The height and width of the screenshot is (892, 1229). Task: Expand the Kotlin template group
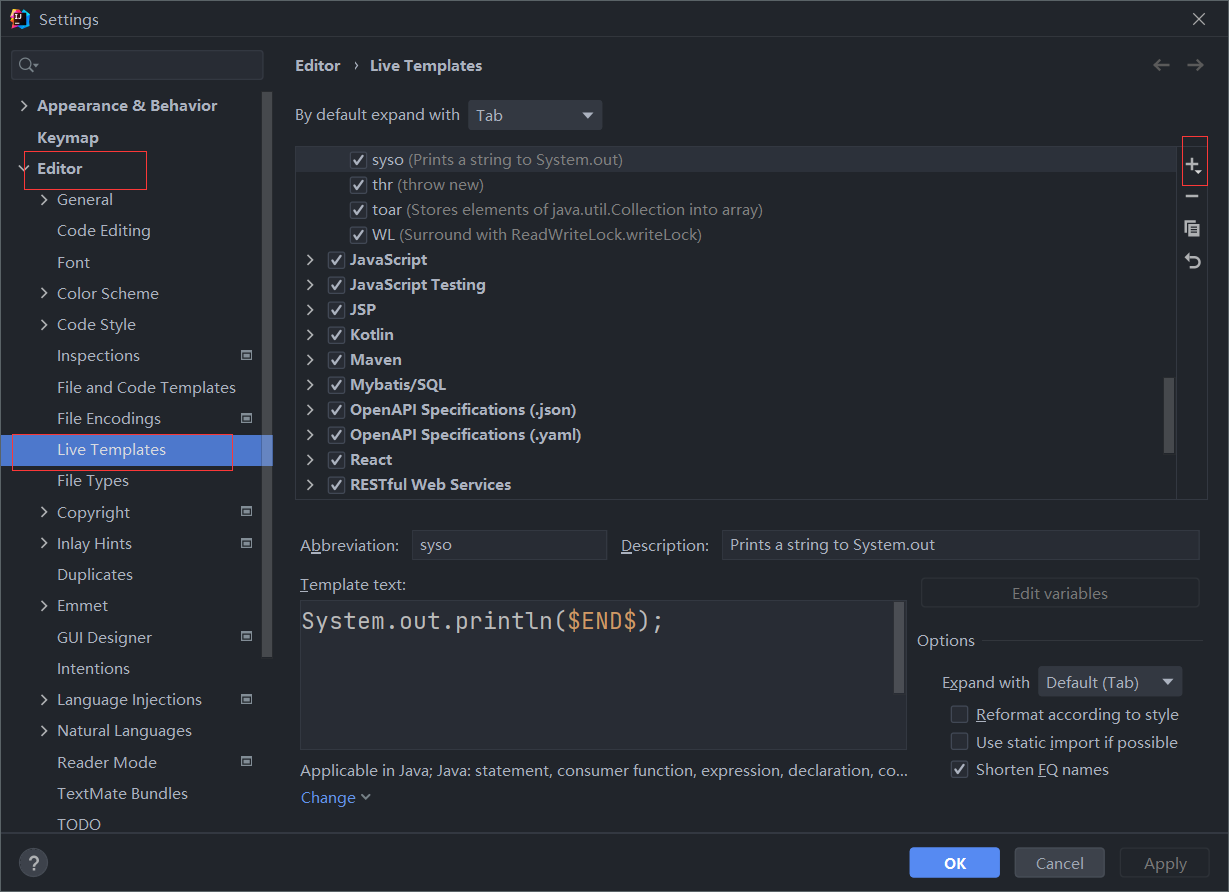[x=310, y=334]
